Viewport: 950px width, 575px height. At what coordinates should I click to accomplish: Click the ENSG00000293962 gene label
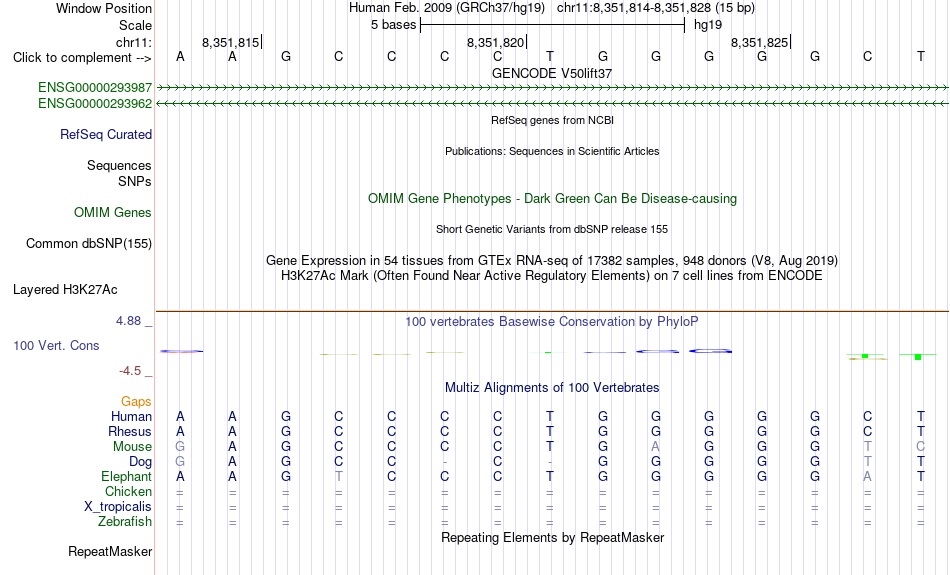point(95,104)
